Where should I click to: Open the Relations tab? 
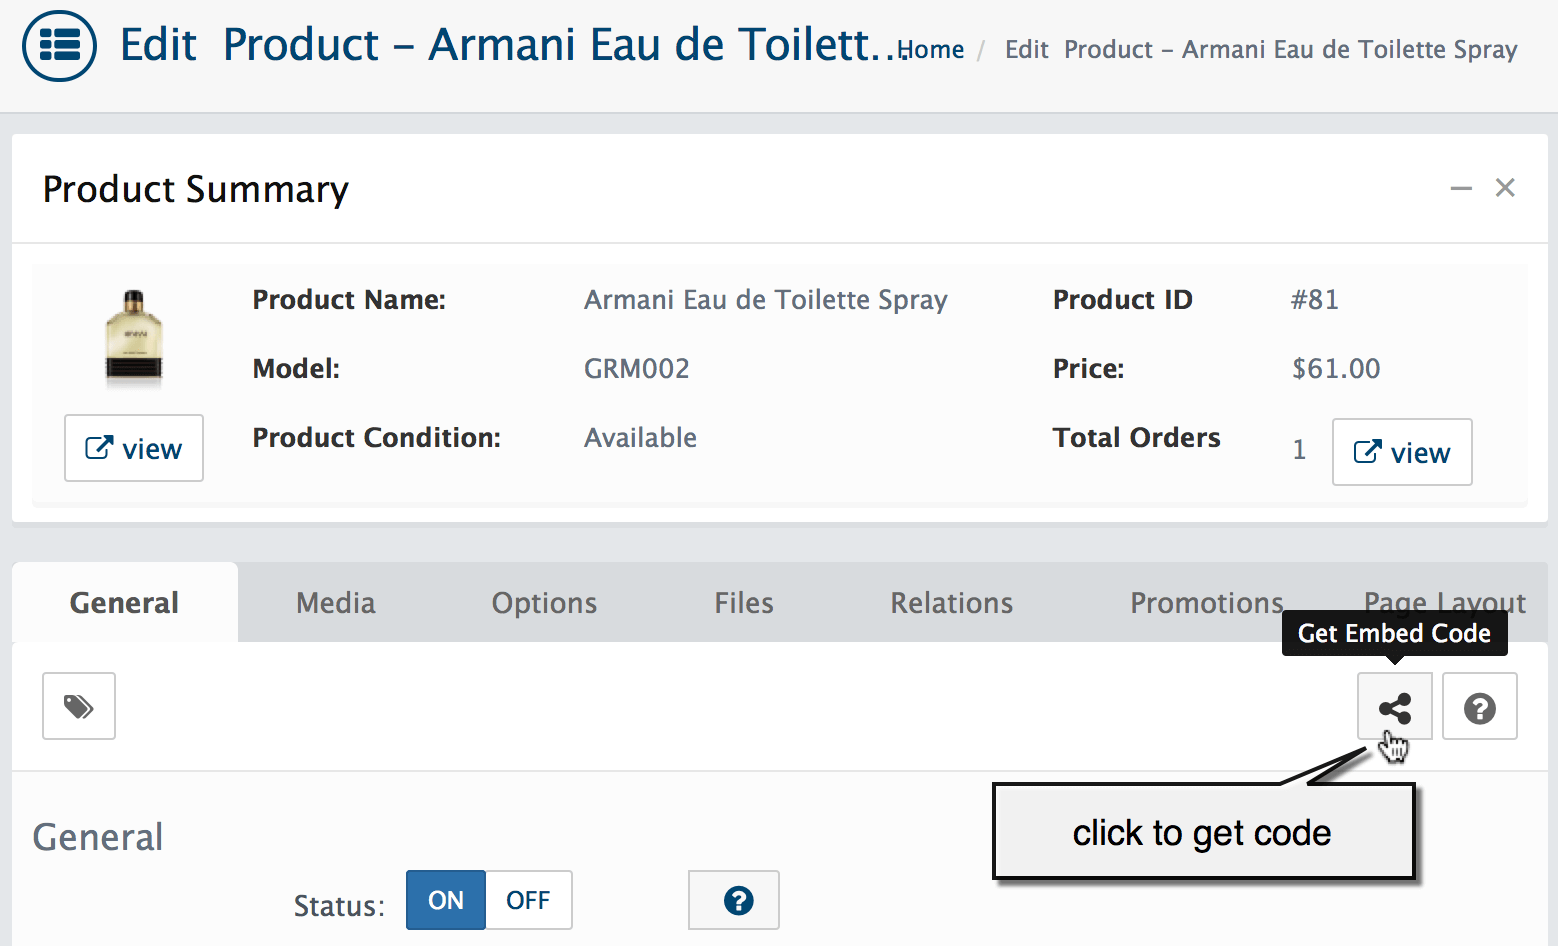(x=952, y=602)
